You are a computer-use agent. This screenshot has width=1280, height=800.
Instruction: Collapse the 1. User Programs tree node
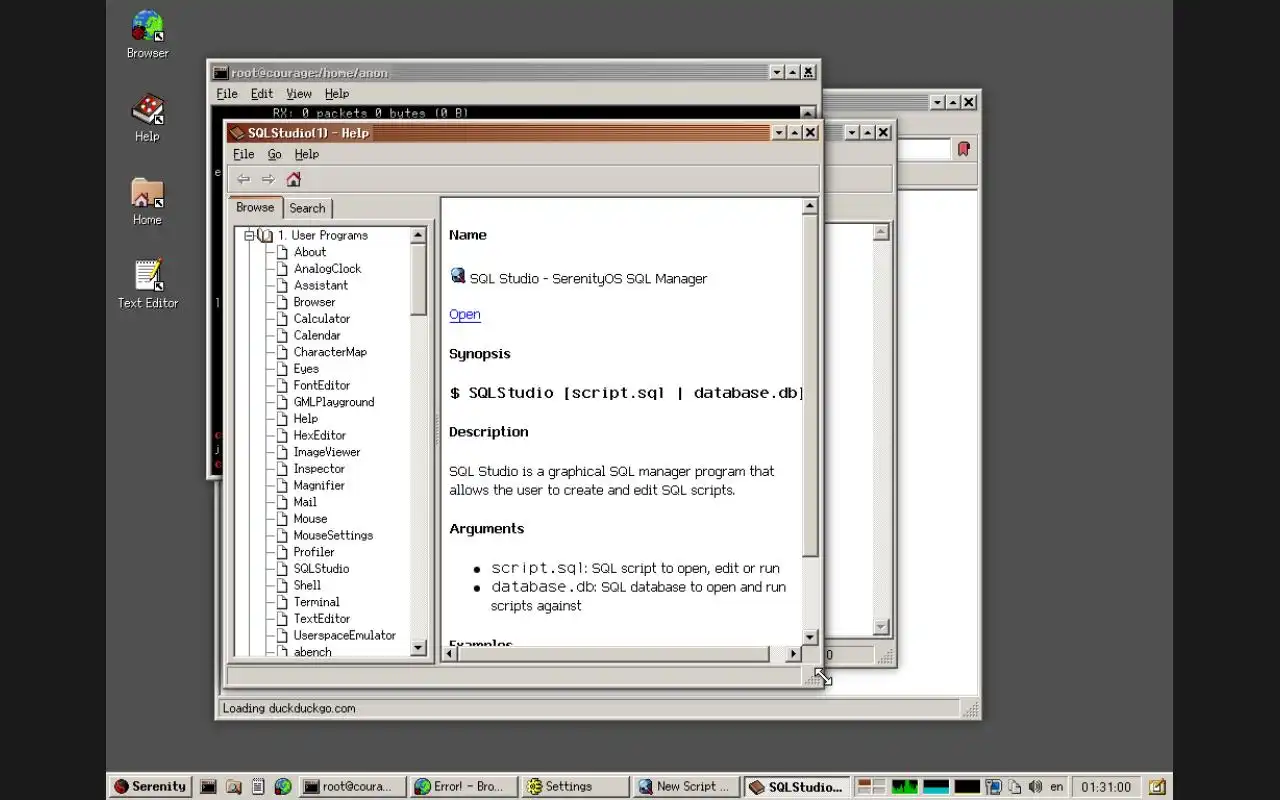coord(249,235)
